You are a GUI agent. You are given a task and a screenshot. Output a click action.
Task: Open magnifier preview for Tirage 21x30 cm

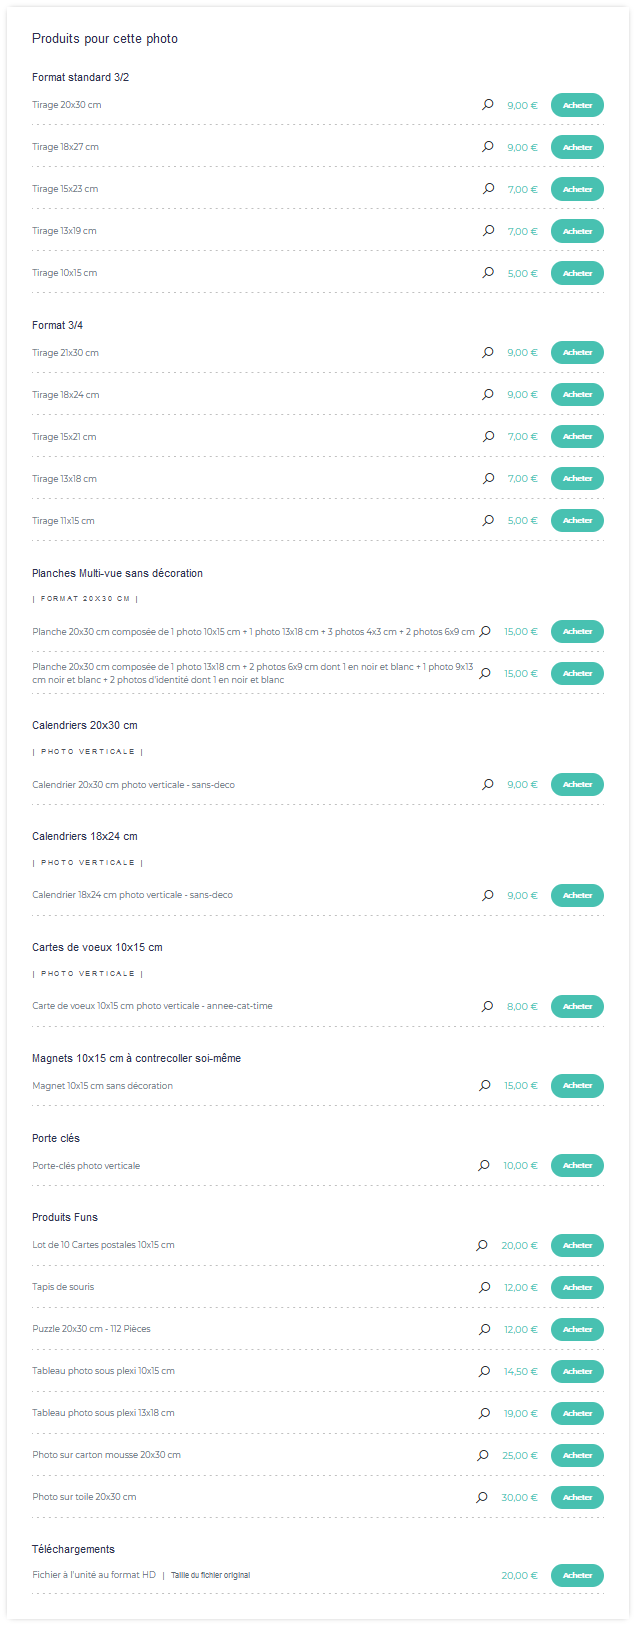click(488, 352)
